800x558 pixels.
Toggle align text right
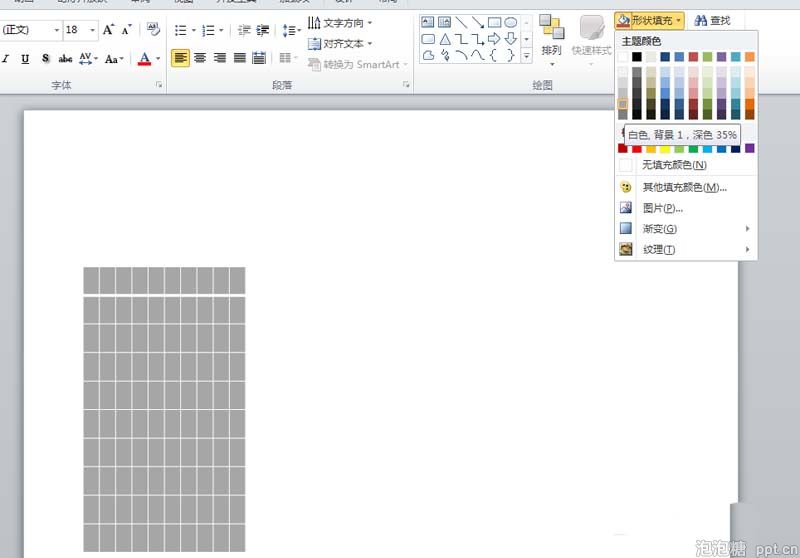pyautogui.click(x=220, y=58)
